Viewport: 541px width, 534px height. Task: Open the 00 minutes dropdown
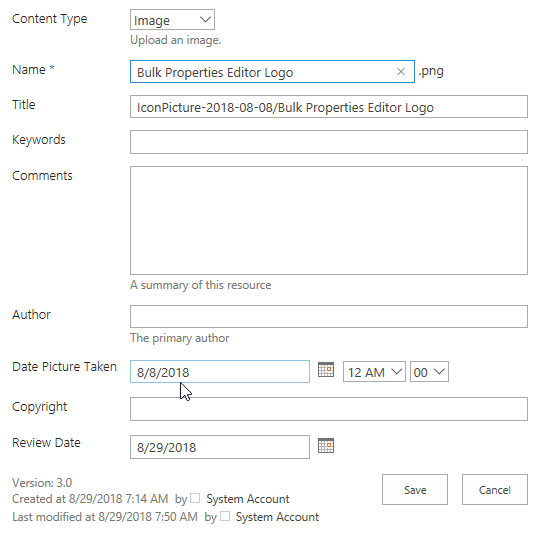[429, 372]
